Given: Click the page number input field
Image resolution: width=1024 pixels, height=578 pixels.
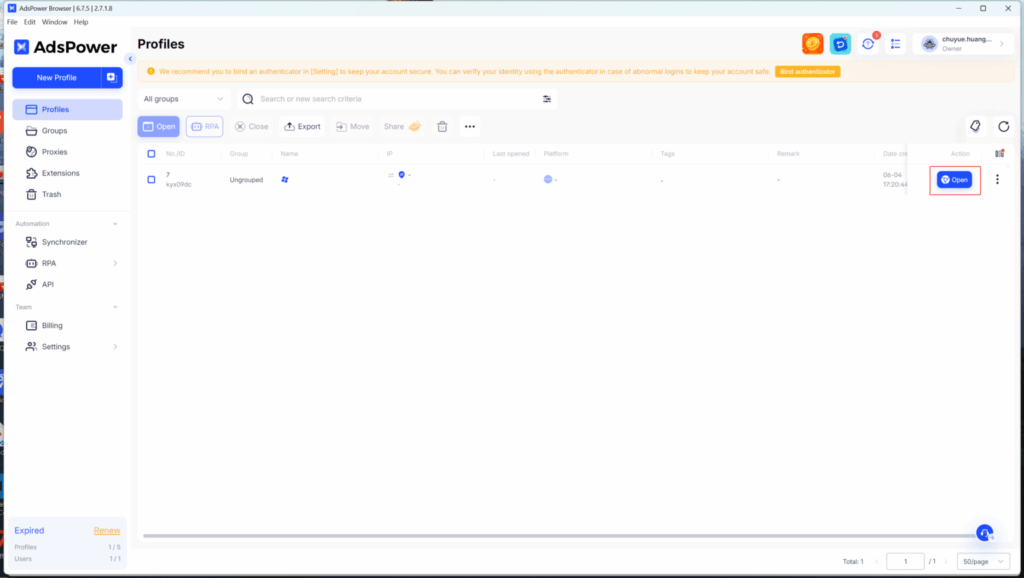Looking at the screenshot, I should pyautogui.click(x=905, y=562).
